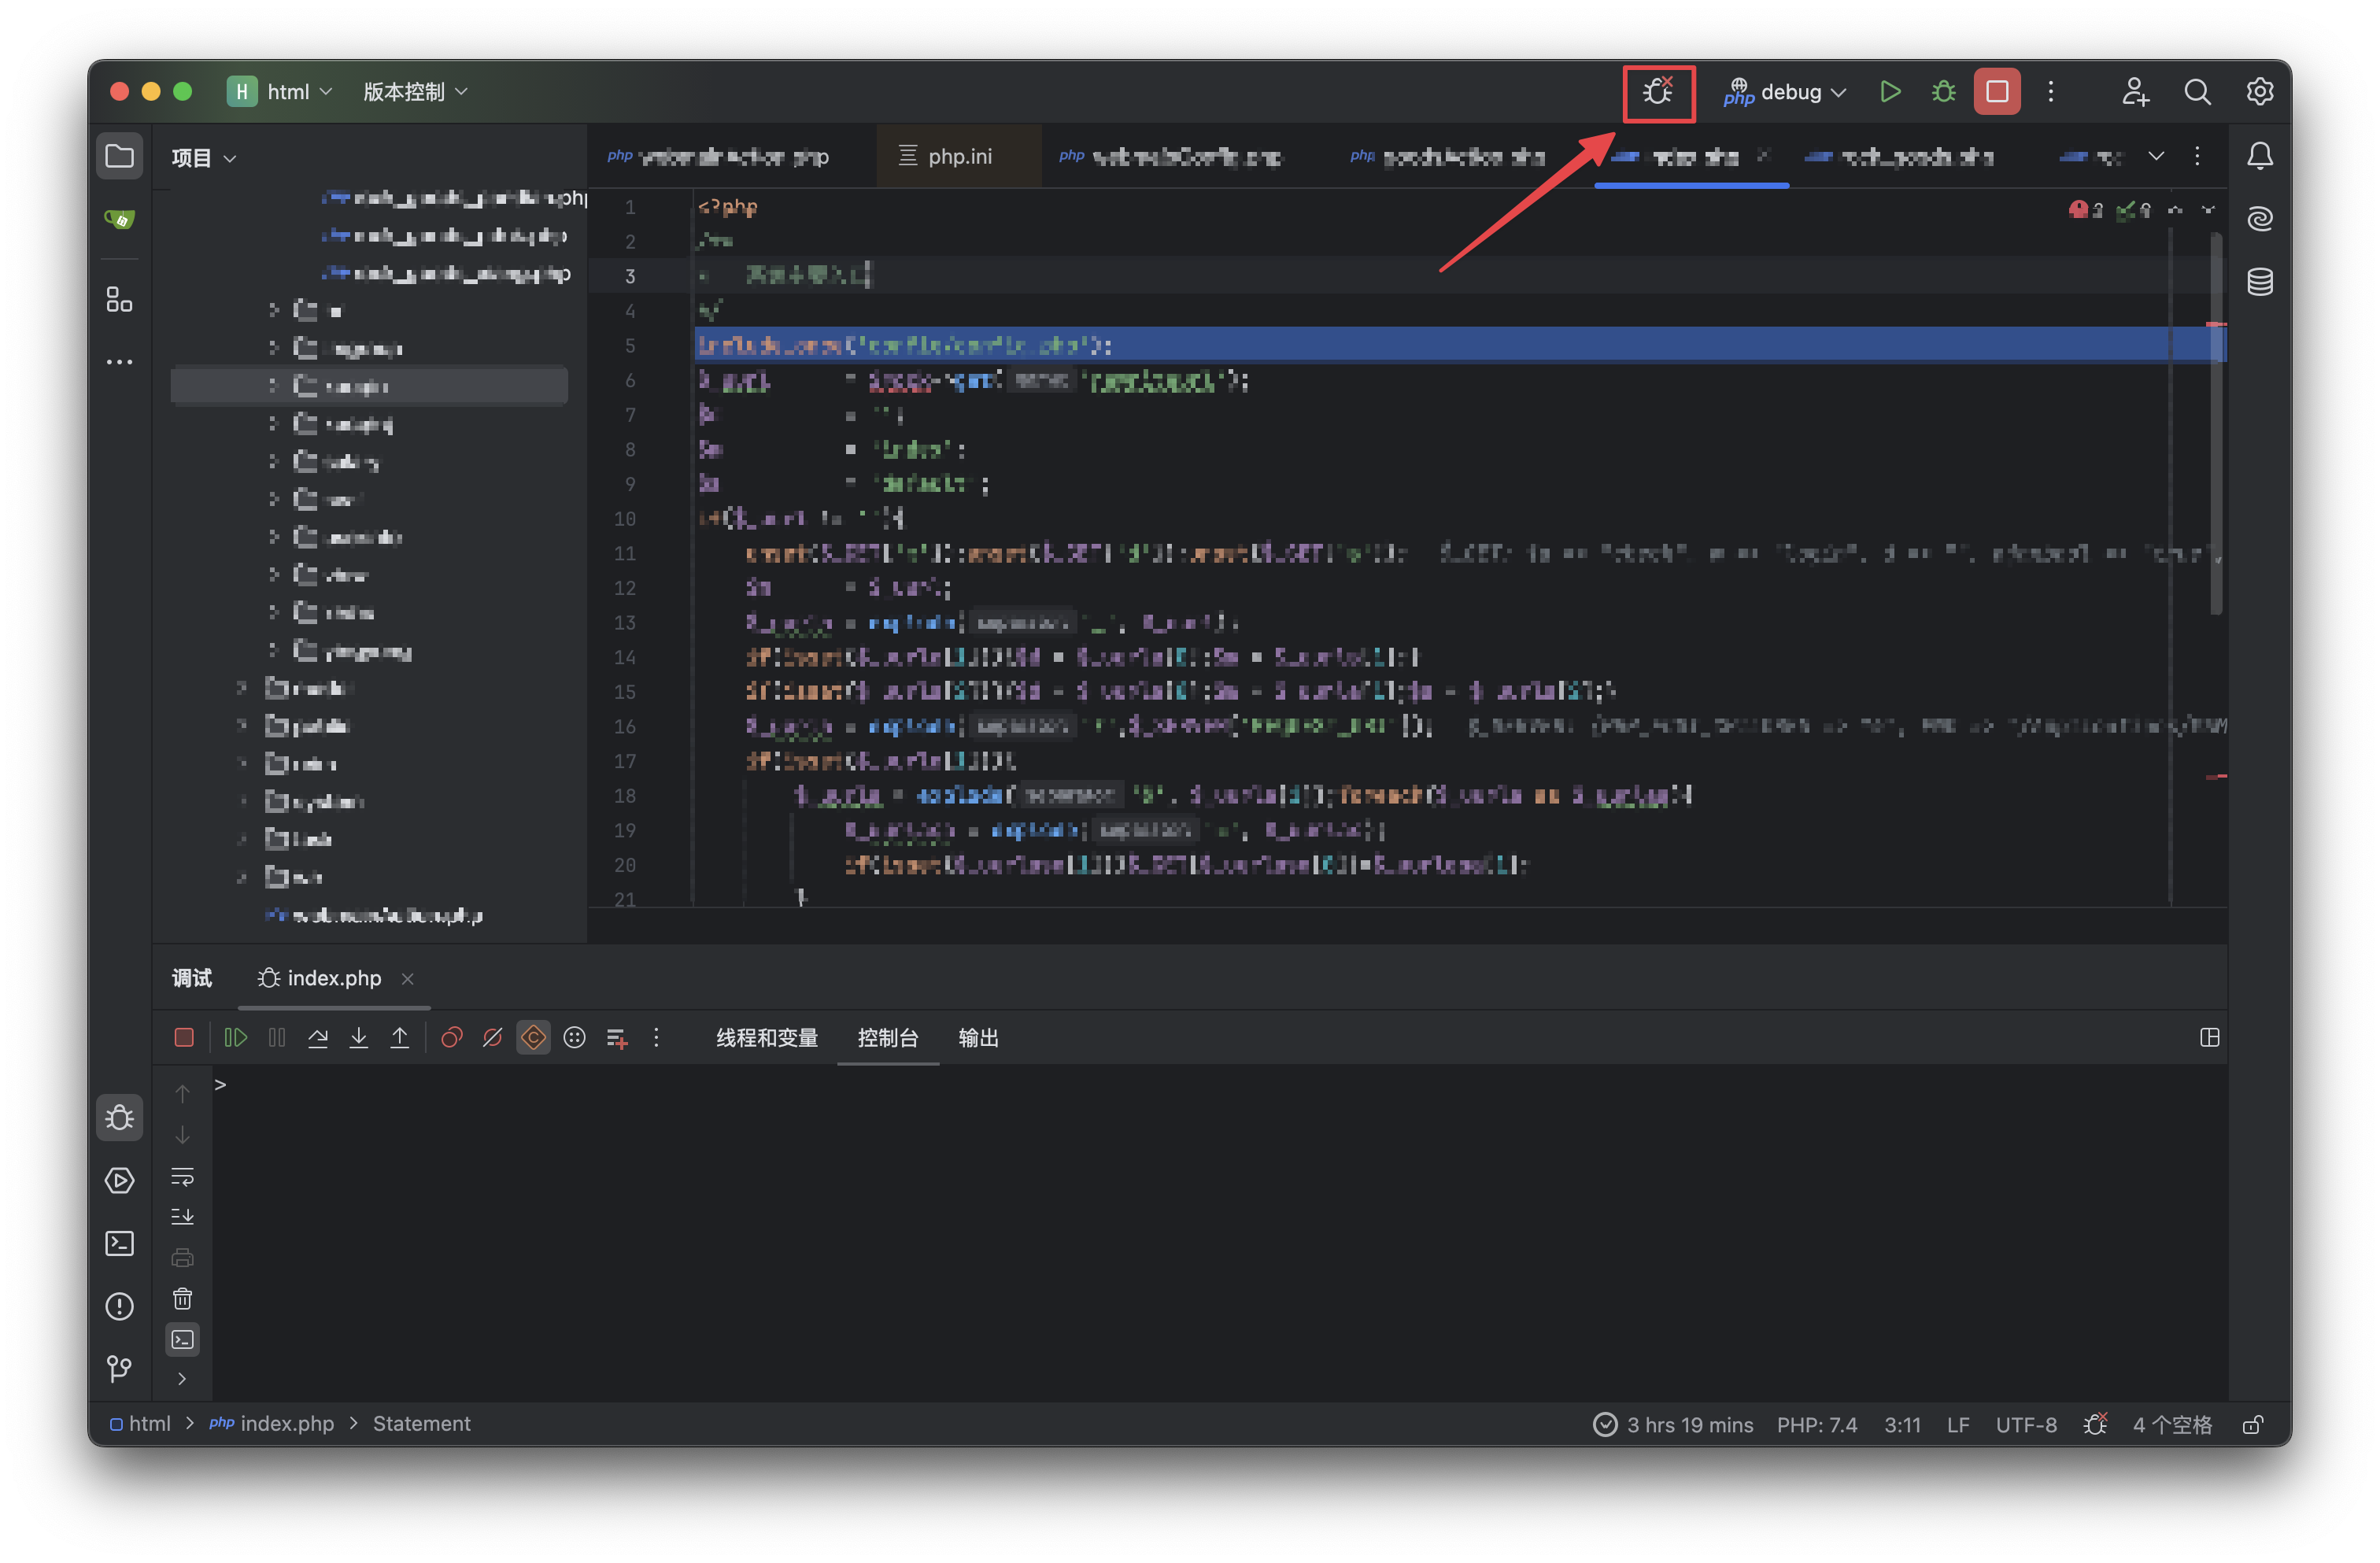Show more tool windows ellipsis
Screen dimensions: 2380x1563
(x=119, y=362)
